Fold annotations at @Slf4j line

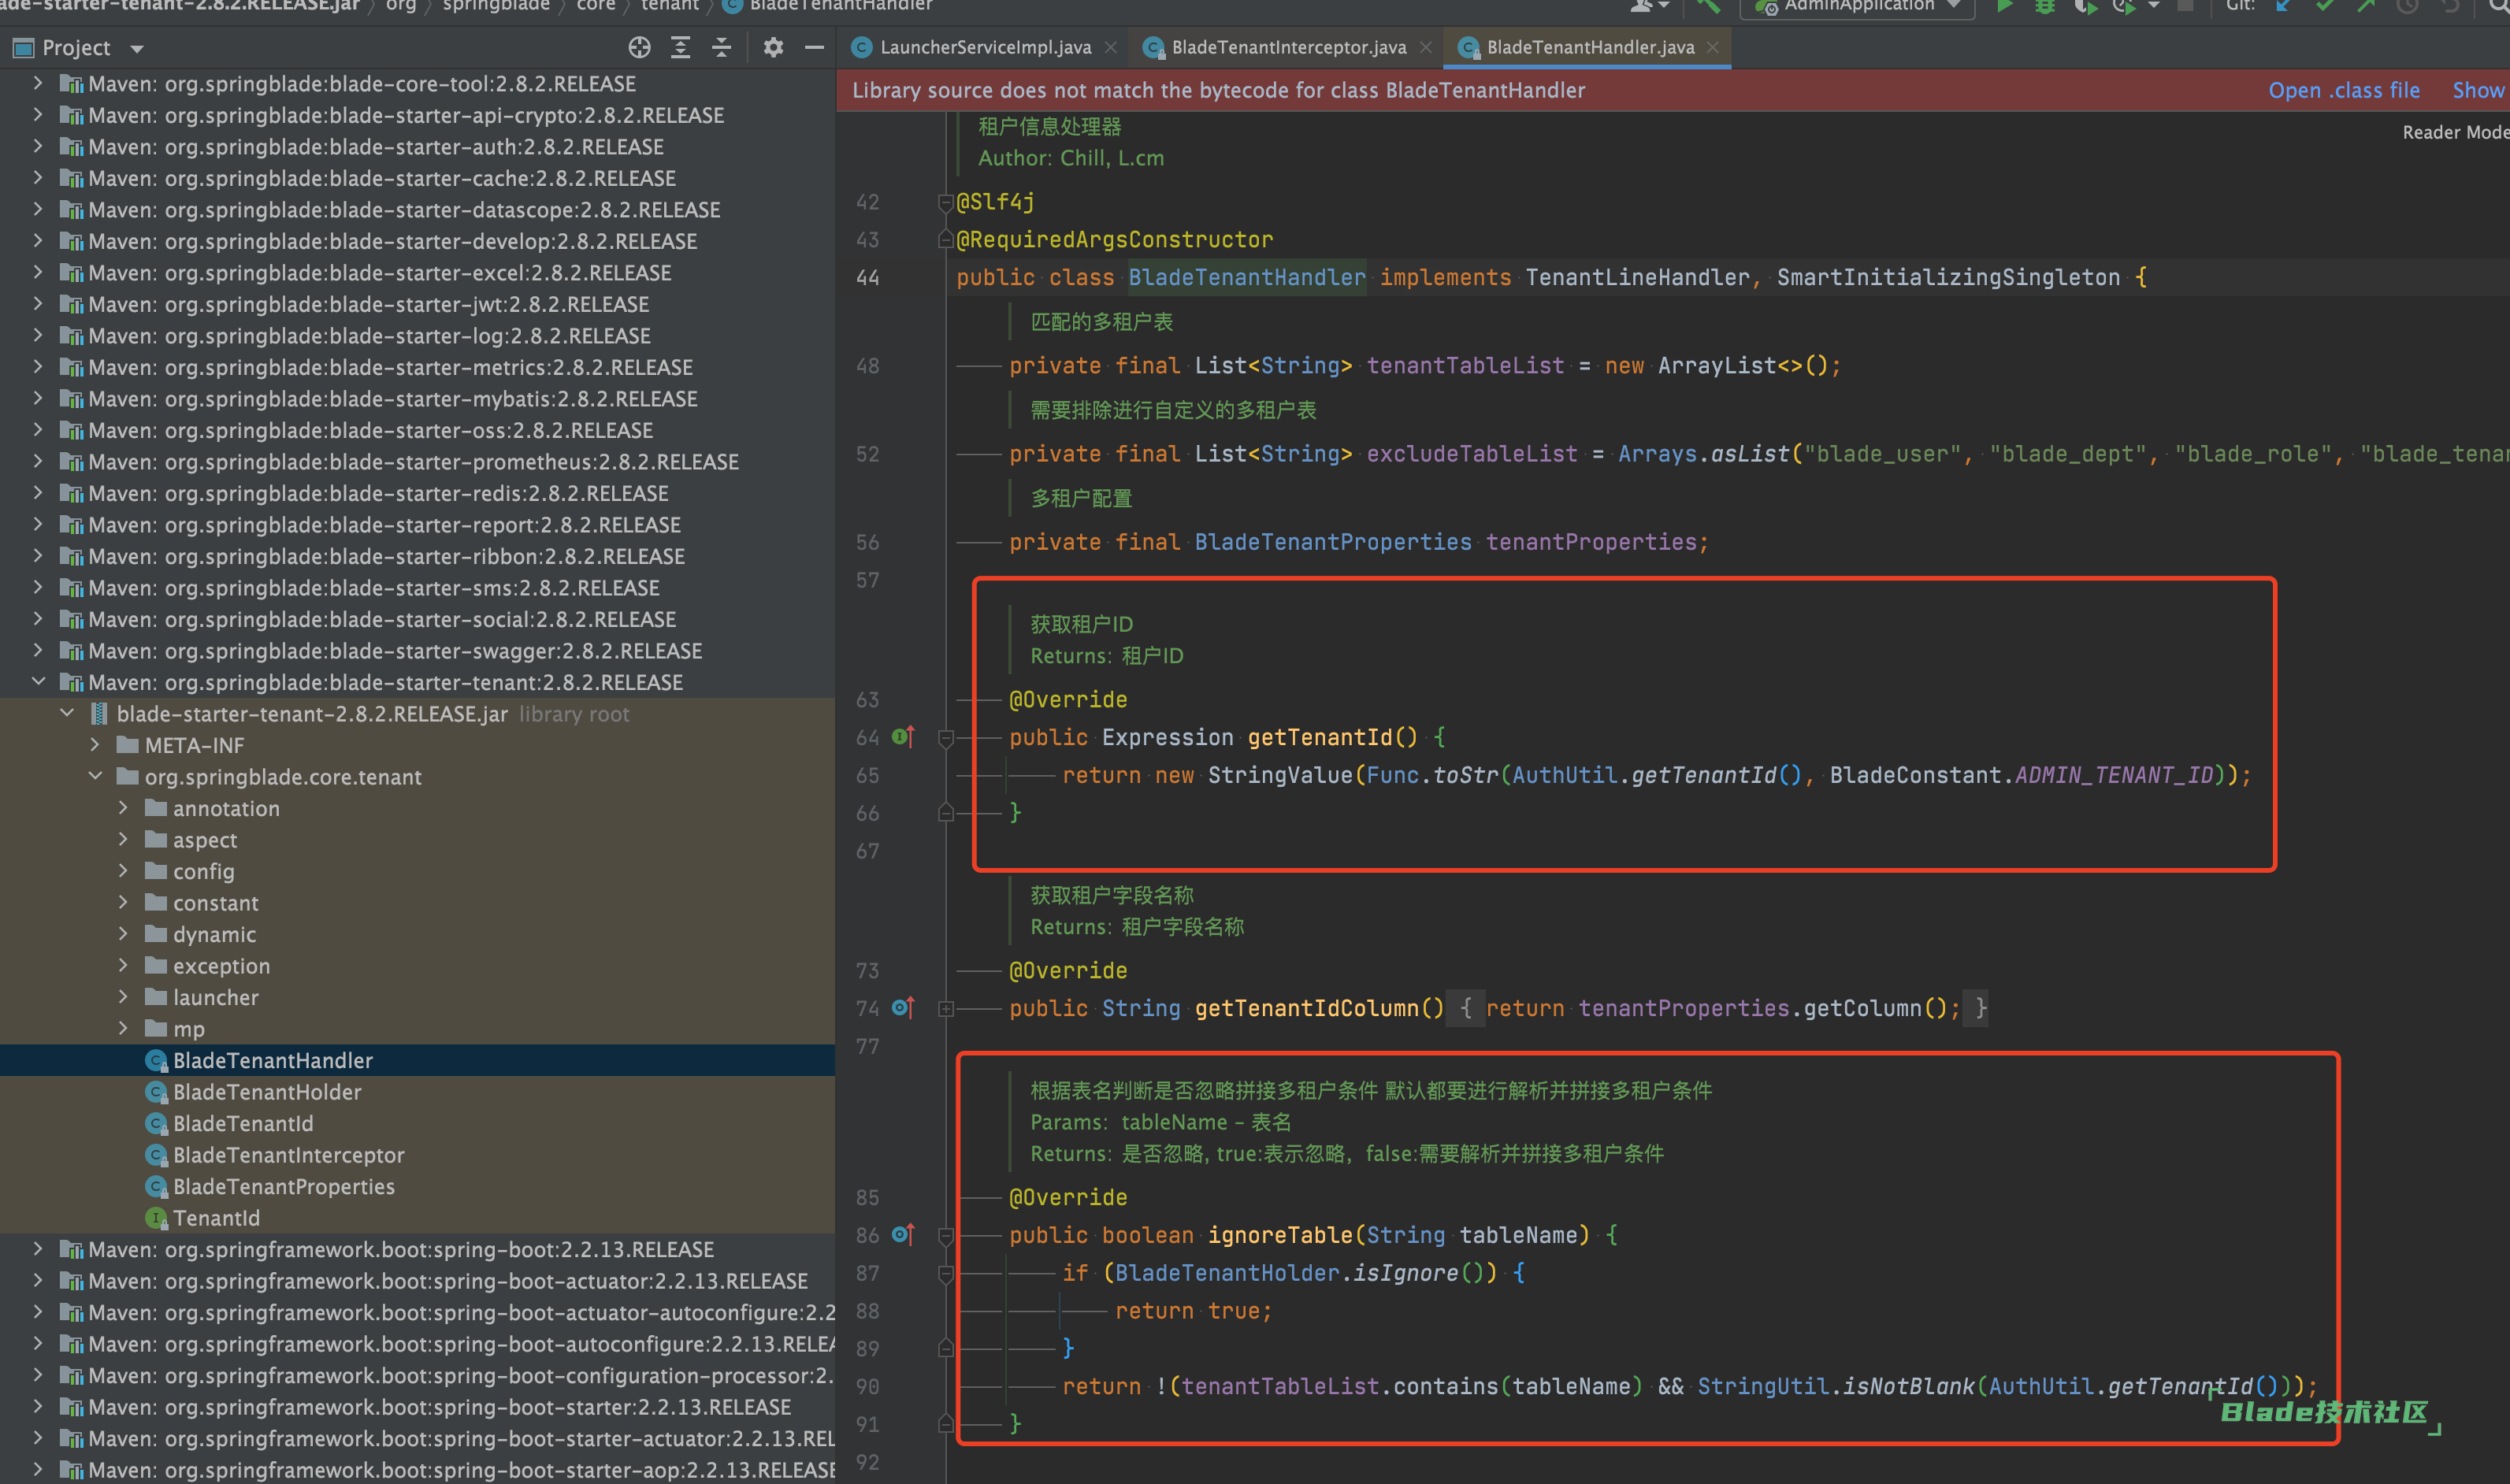[945, 203]
